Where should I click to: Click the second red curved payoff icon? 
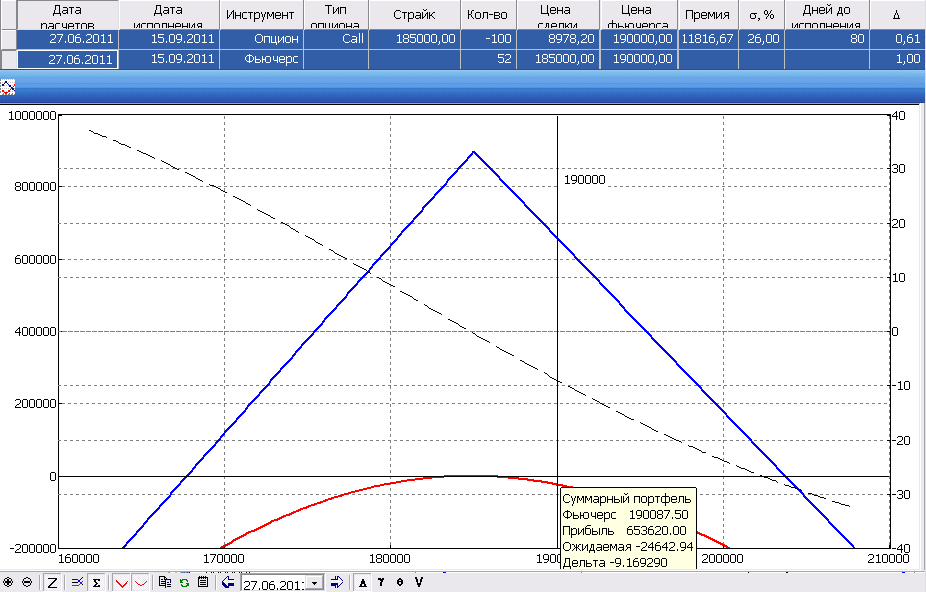click(x=140, y=582)
